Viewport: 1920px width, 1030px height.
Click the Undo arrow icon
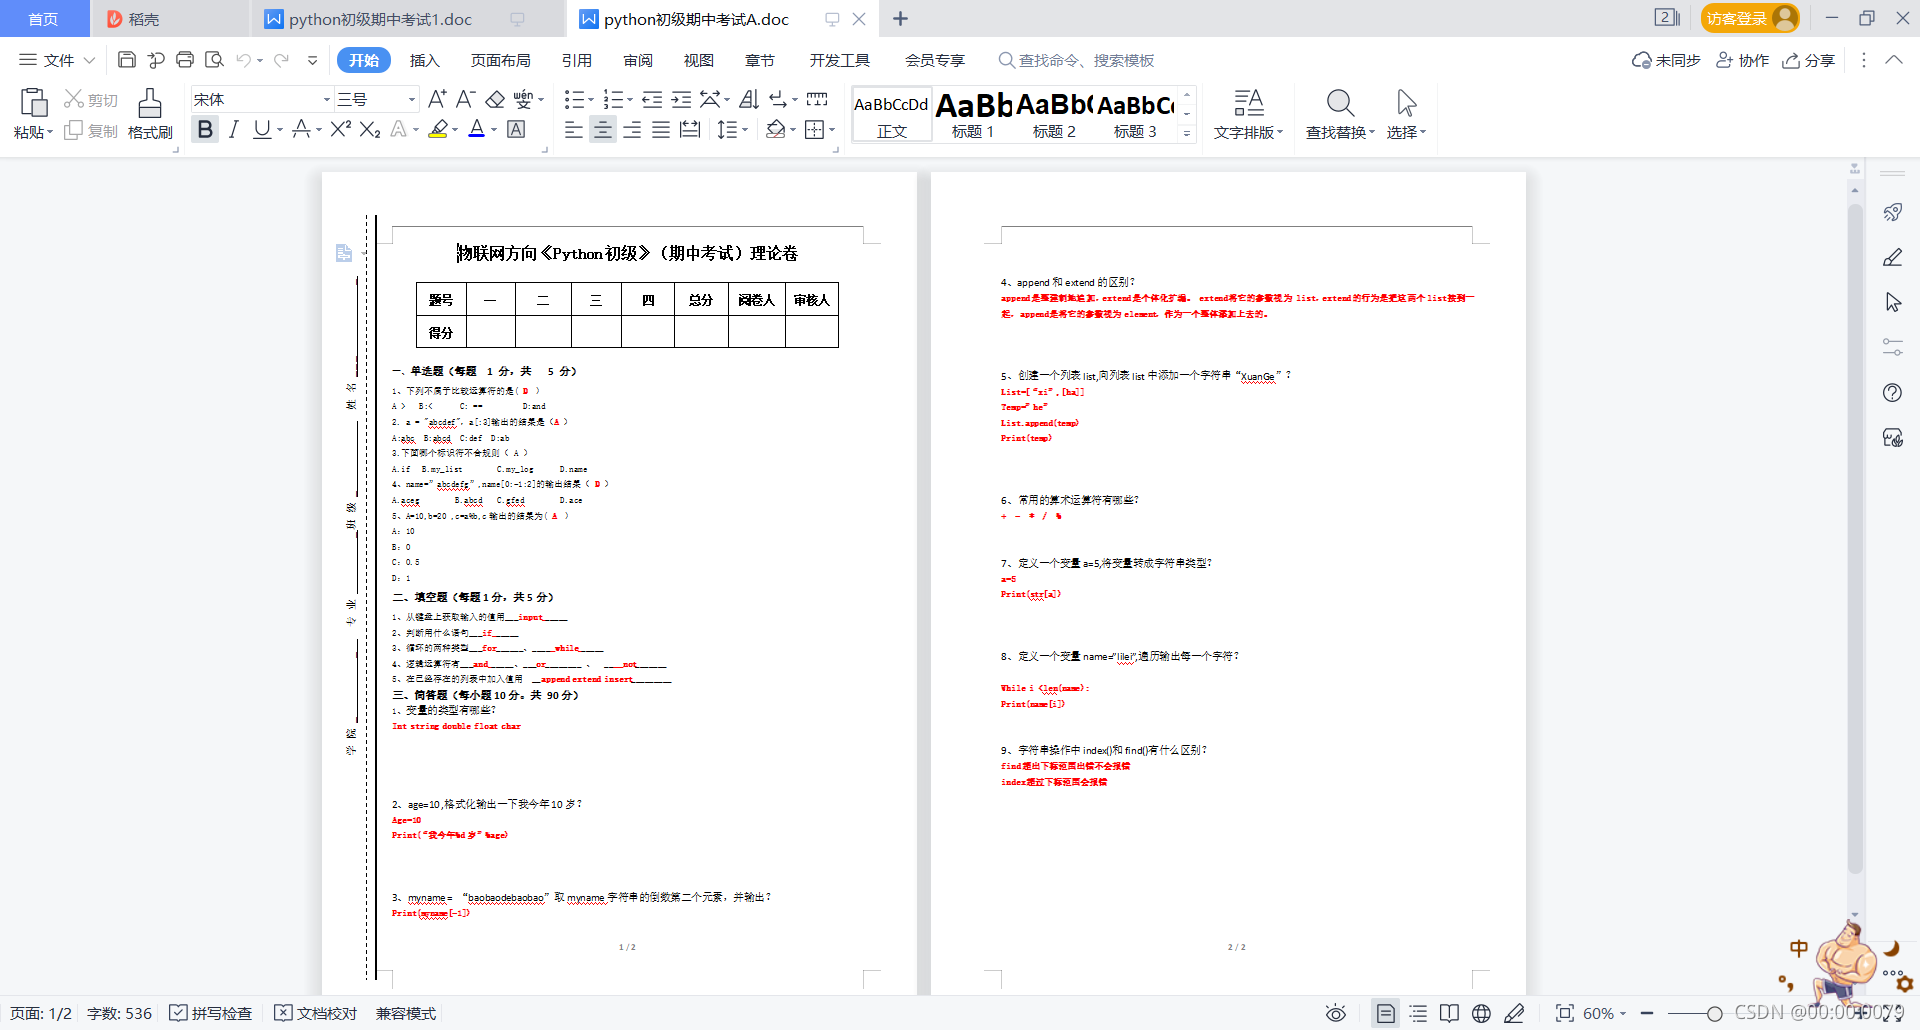[x=243, y=60]
